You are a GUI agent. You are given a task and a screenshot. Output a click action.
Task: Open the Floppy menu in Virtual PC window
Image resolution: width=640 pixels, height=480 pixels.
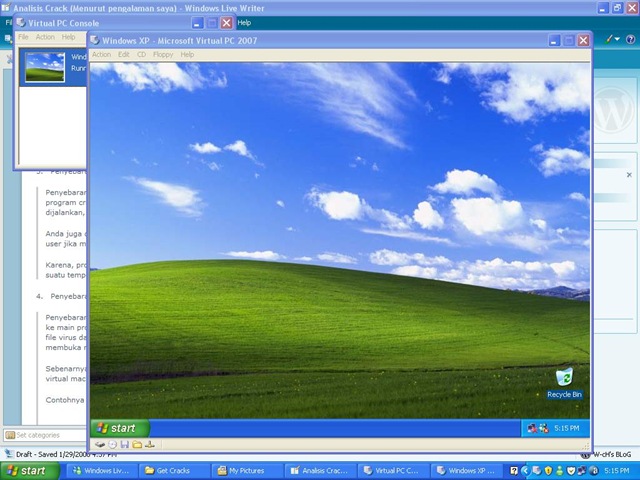[x=162, y=55]
